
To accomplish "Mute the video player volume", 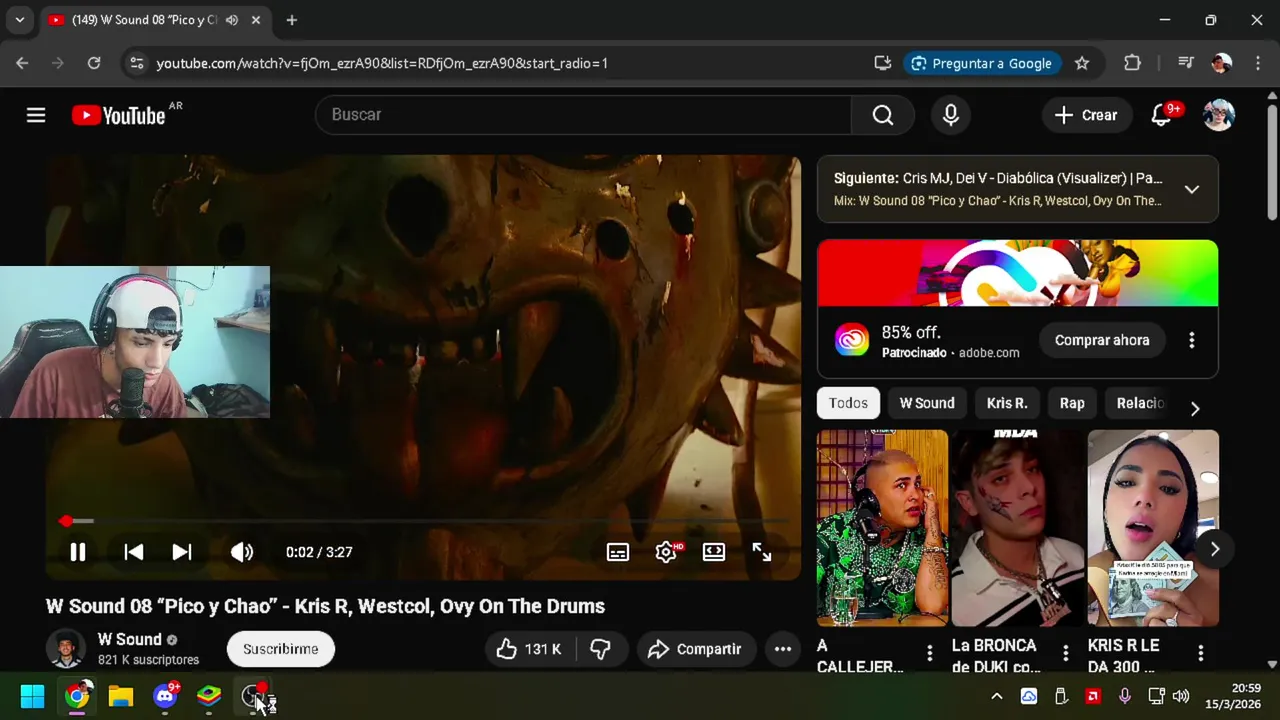I will (x=242, y=552).
